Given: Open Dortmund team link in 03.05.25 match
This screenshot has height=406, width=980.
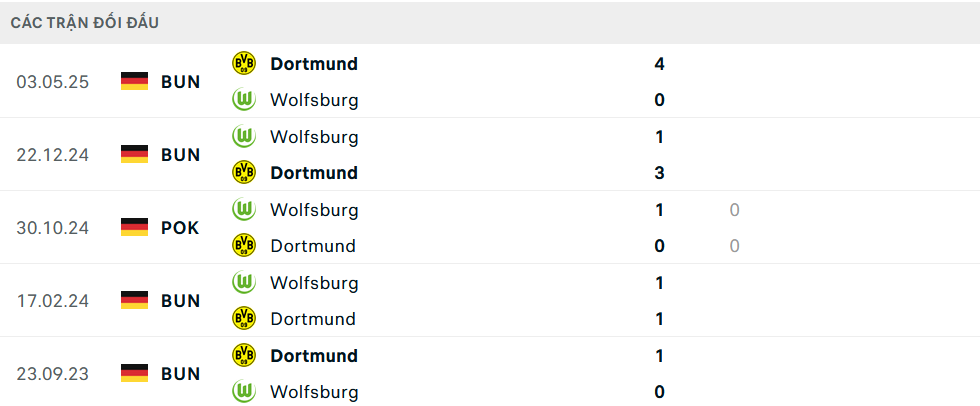Looking at the screenshot, I should [313, 64].
